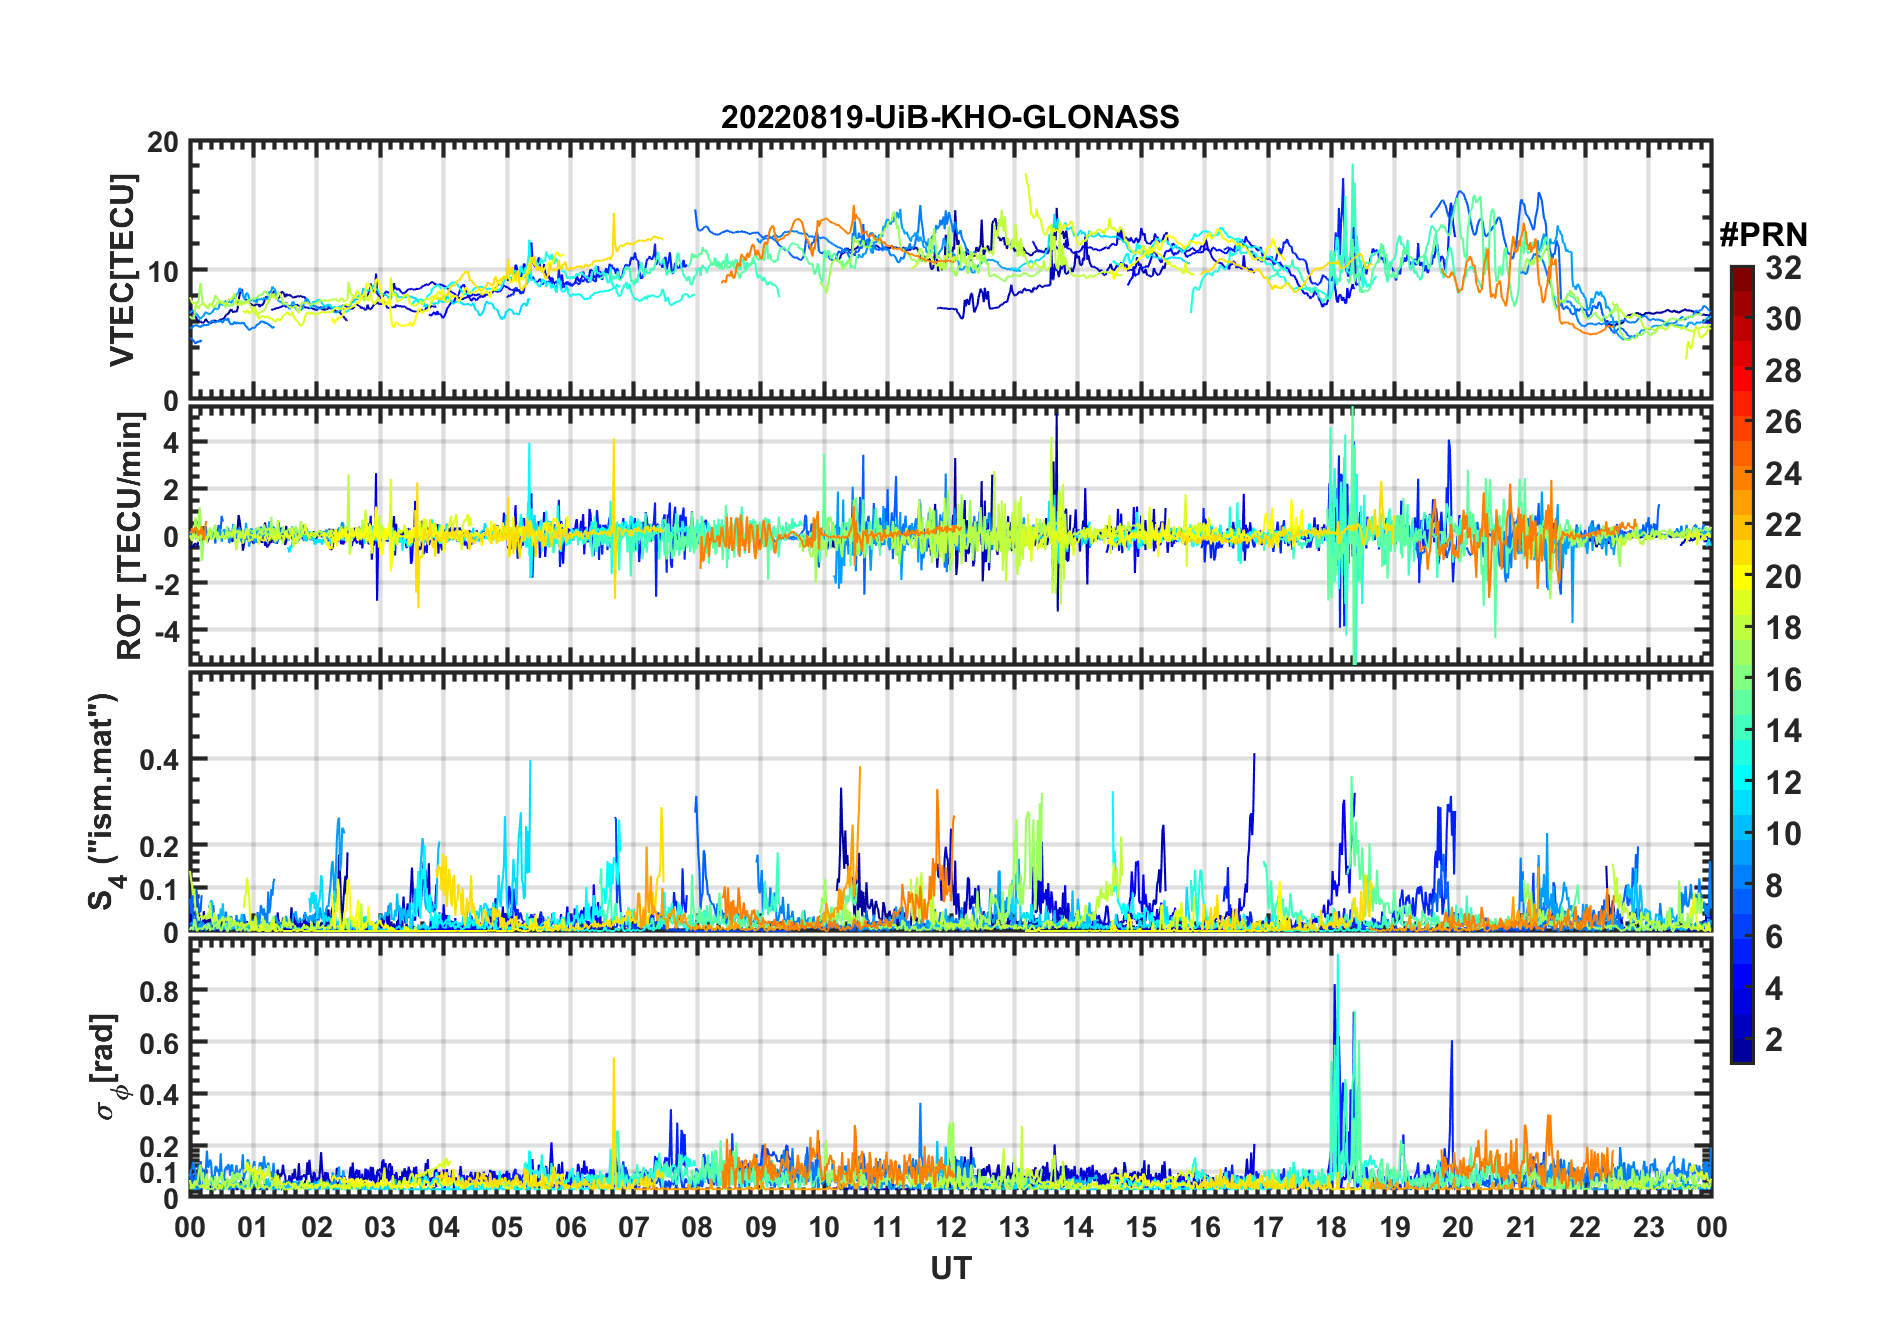The height and width of the screenshot is (1330, 1902).
Task: Click the S4 ("ism.mat") axis label
Action: (x=103, y=802)
